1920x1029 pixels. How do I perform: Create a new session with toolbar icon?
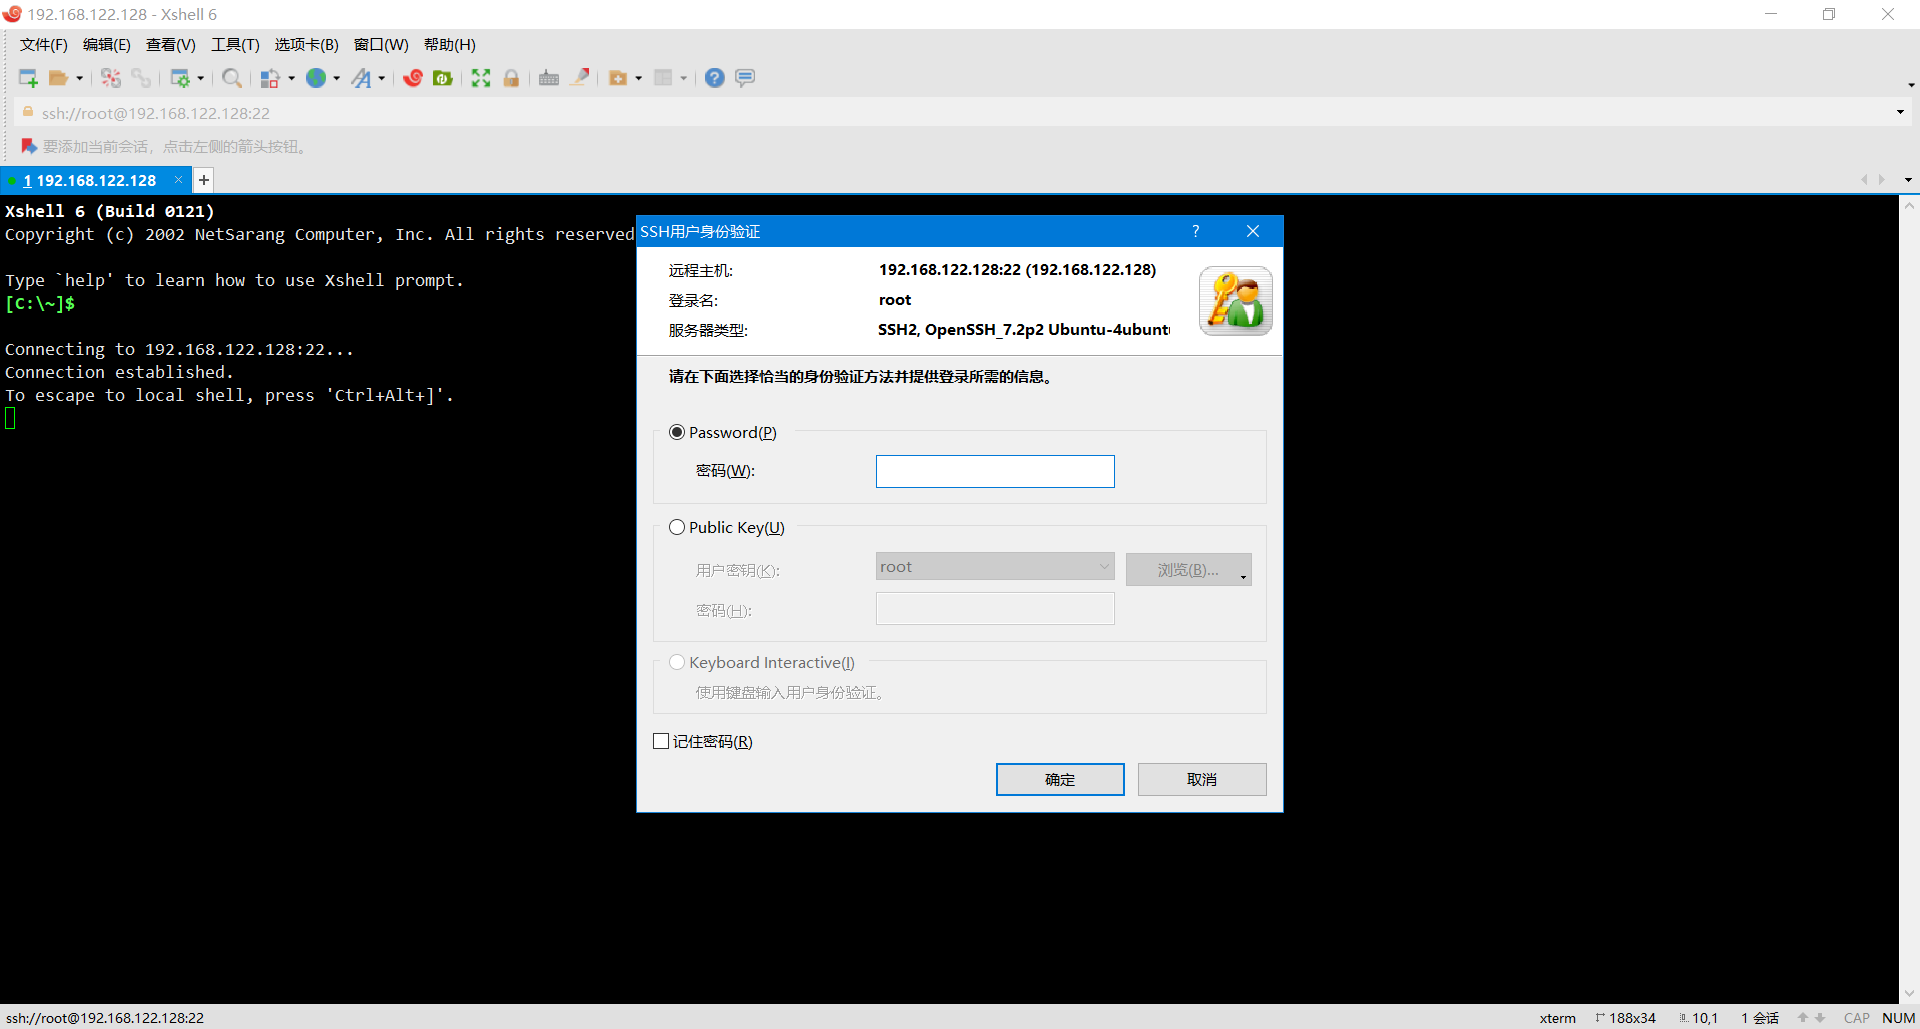28,78
